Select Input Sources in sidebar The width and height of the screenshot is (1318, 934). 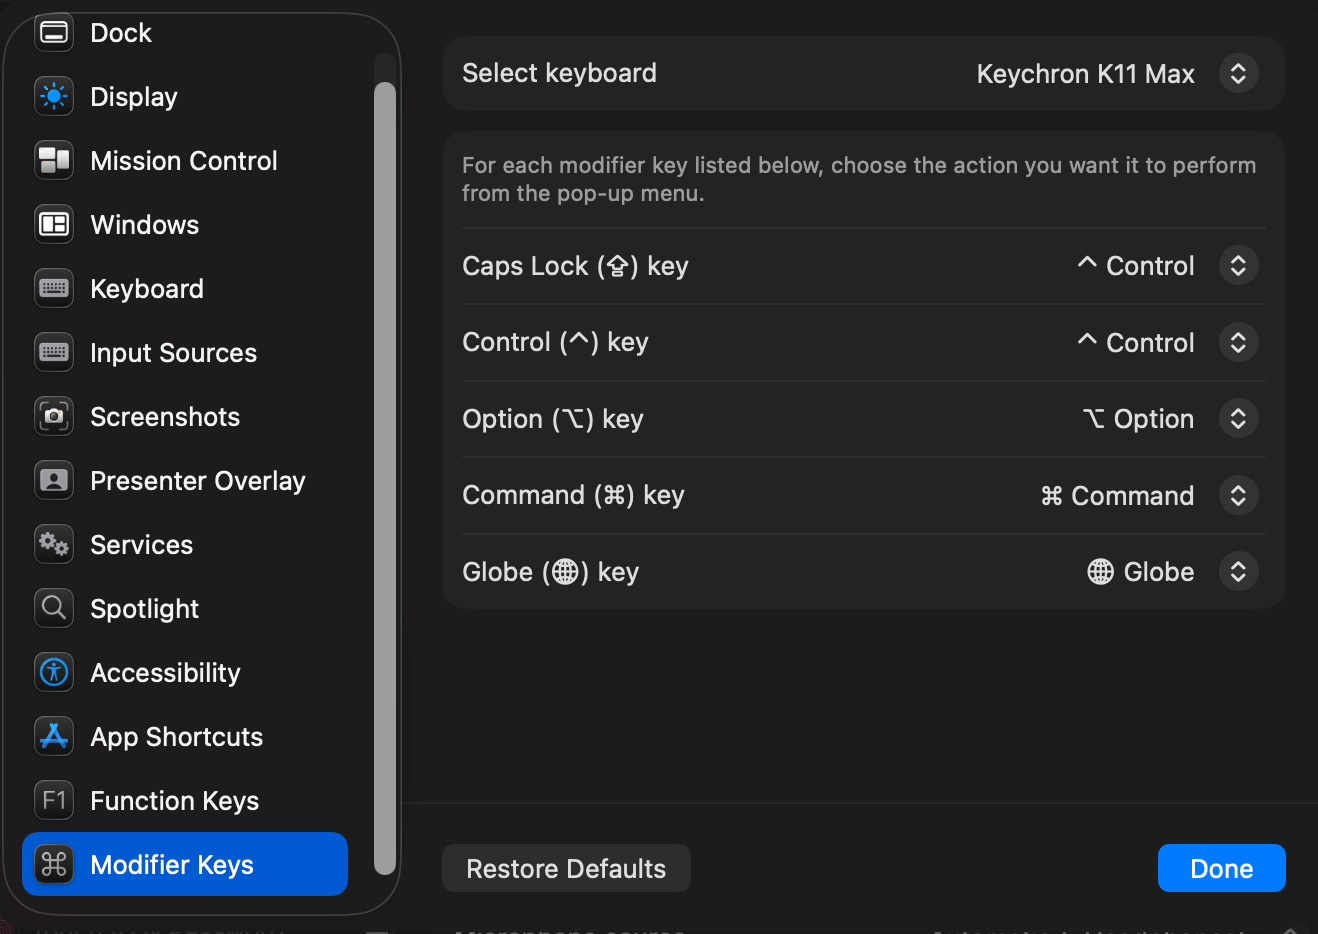[x=185, y=353]
